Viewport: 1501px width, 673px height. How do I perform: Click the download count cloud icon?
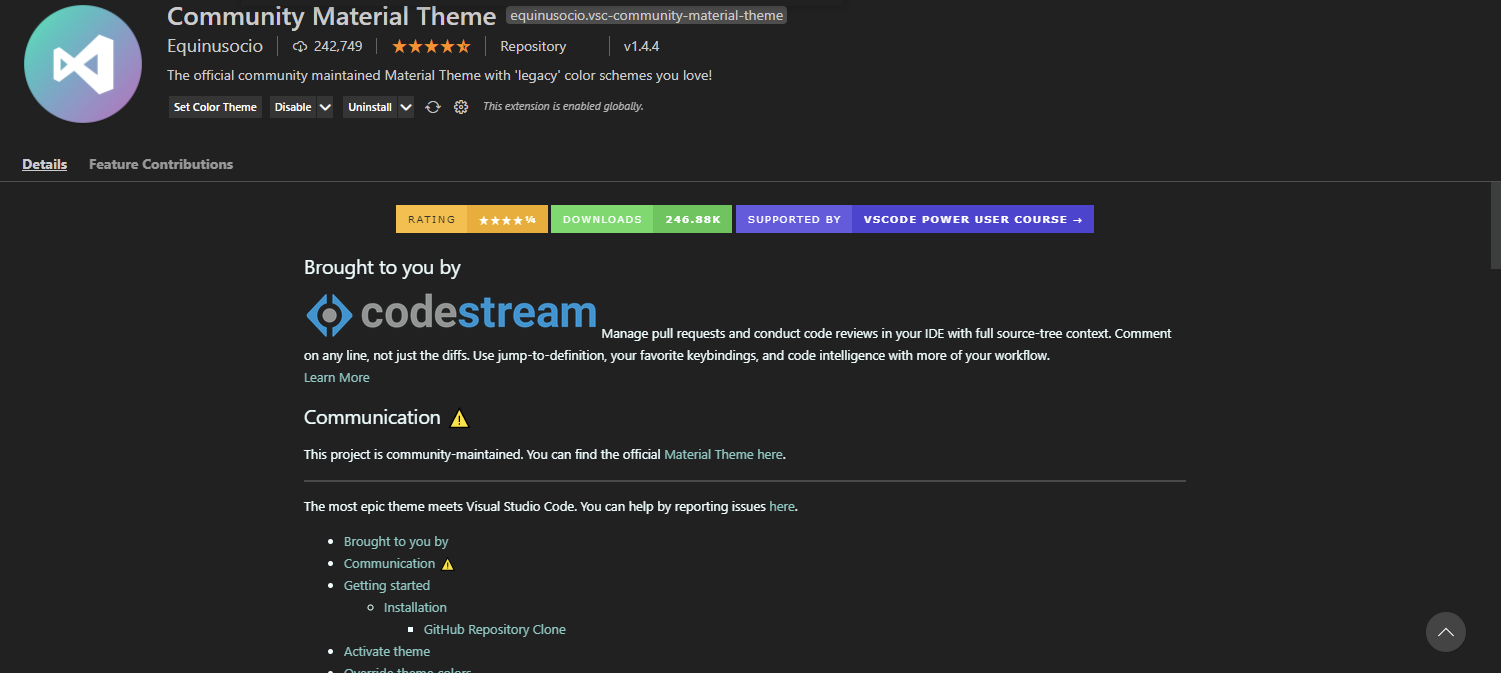point(300,47)
